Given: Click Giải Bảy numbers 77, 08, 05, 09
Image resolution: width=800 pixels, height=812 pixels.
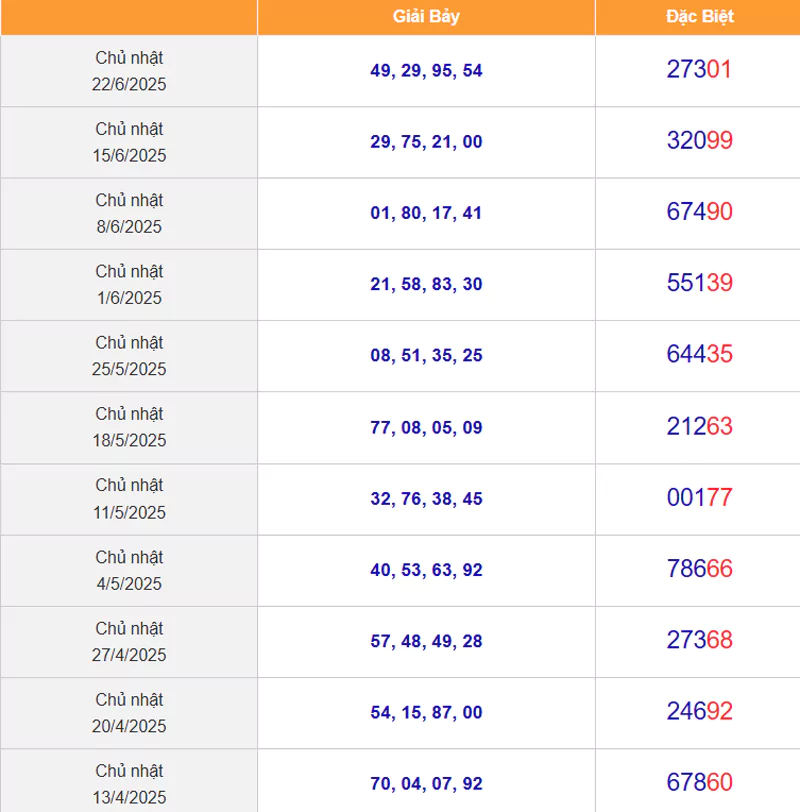Looking at the screenshot, I should (426, 427).
